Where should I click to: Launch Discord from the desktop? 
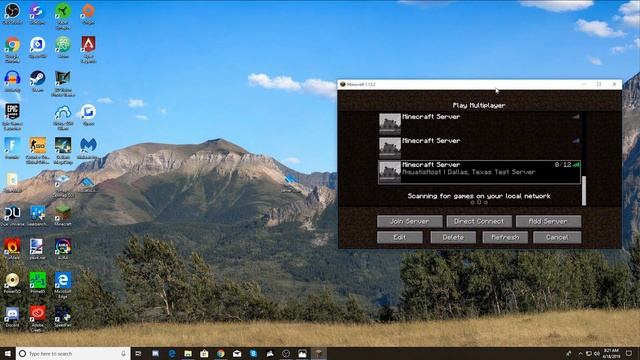(12, 317)
